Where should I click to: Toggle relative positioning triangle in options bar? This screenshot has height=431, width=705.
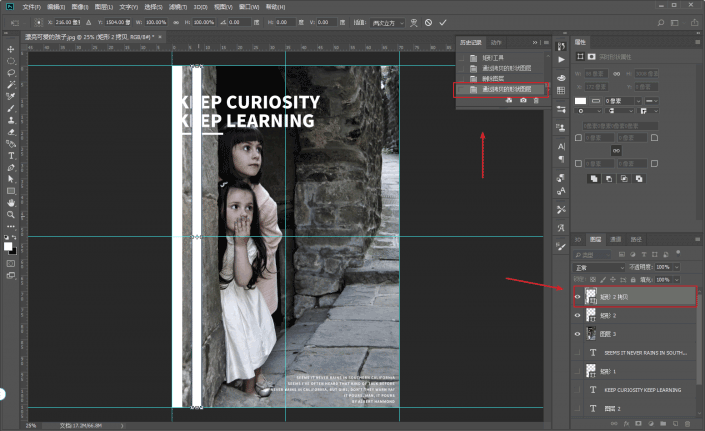[89, 22]
